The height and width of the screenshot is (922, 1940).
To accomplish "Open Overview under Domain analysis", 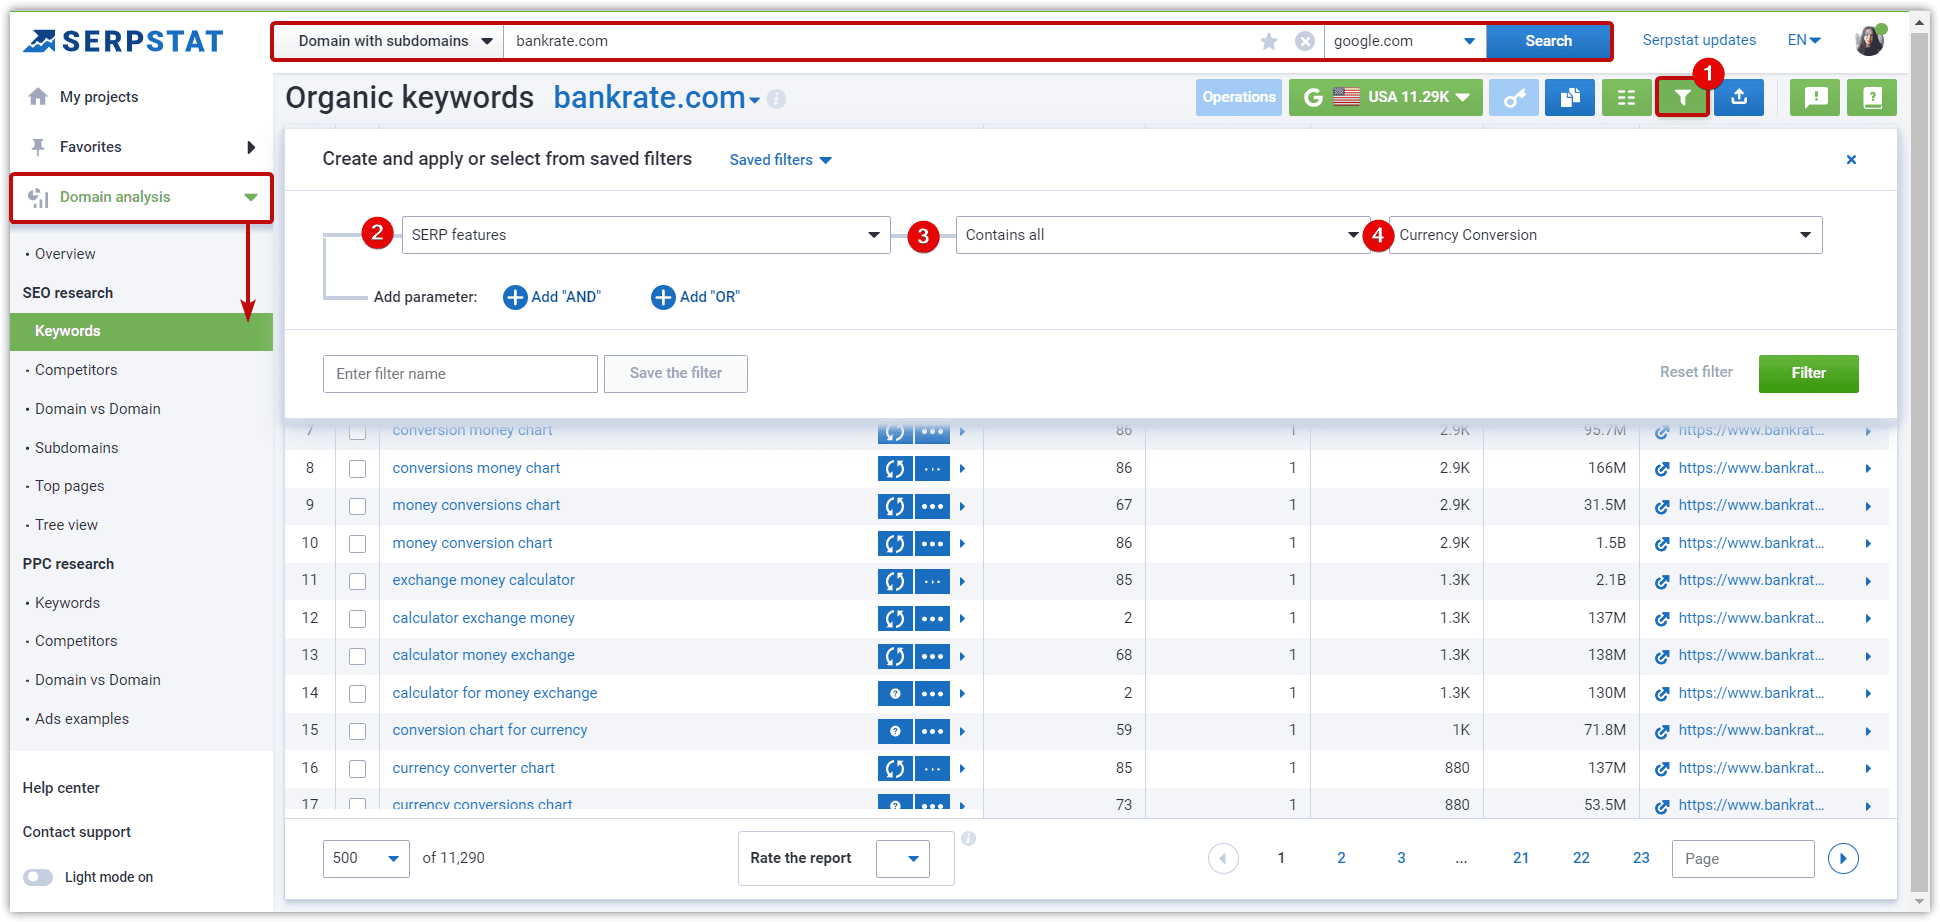I will (x=65, y=254).
